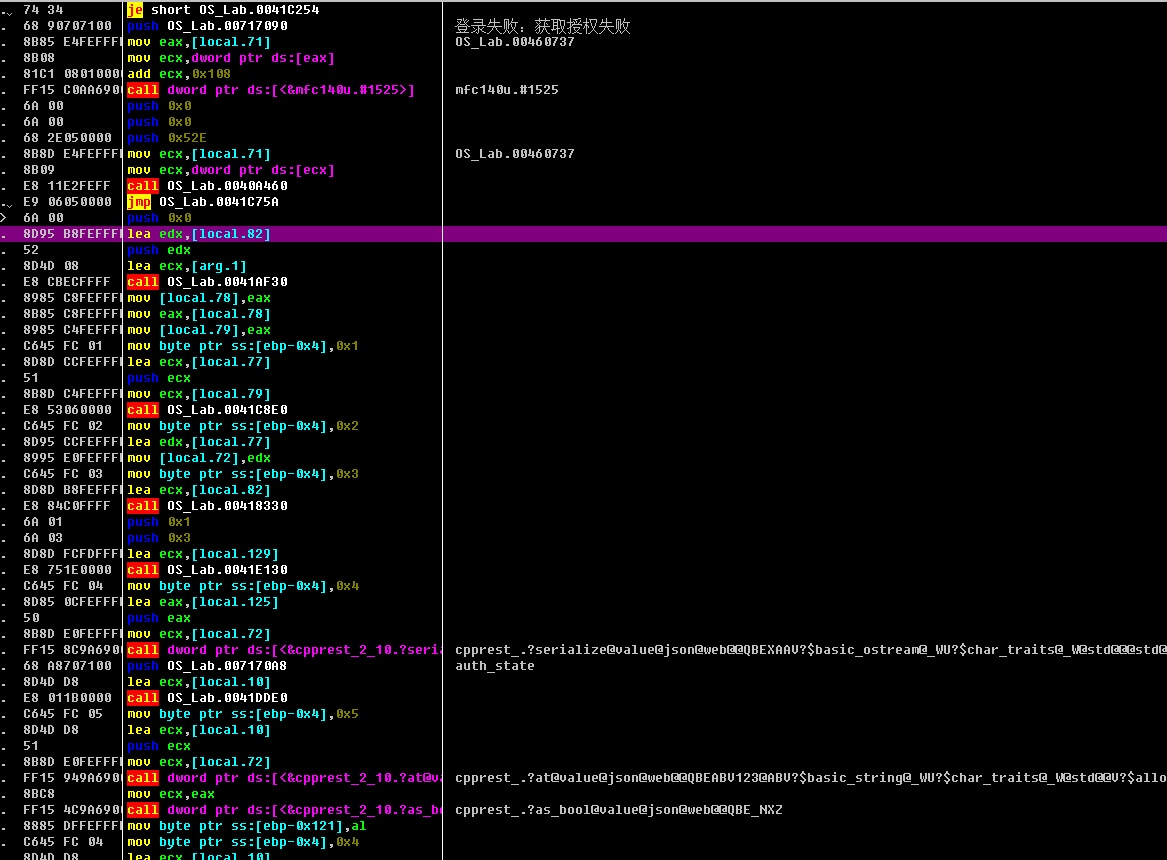1167x860 pixels.
Task: Click 'push OS_Lab.007170A8' instruction
Action: [208, 666]
